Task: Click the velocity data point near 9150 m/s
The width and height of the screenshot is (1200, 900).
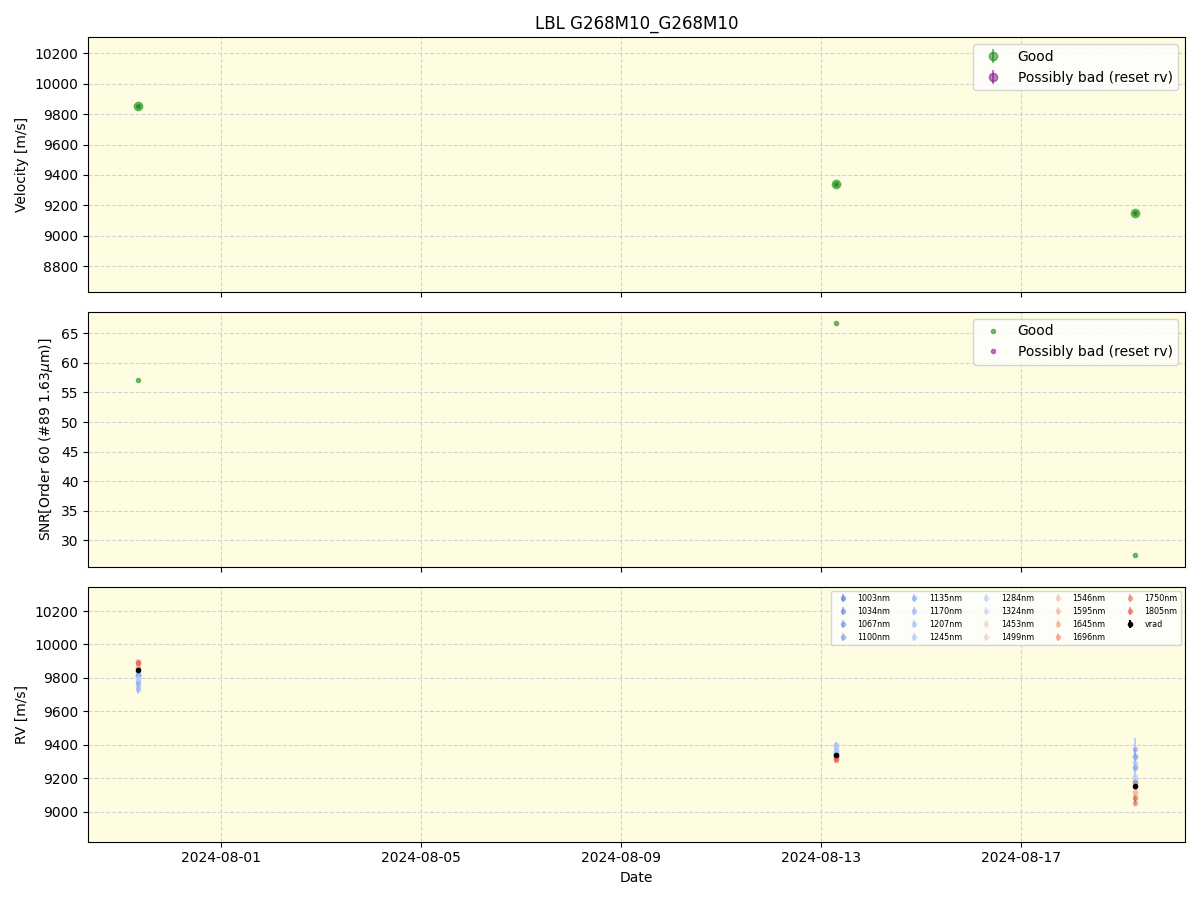Action: click(1135, 213)
